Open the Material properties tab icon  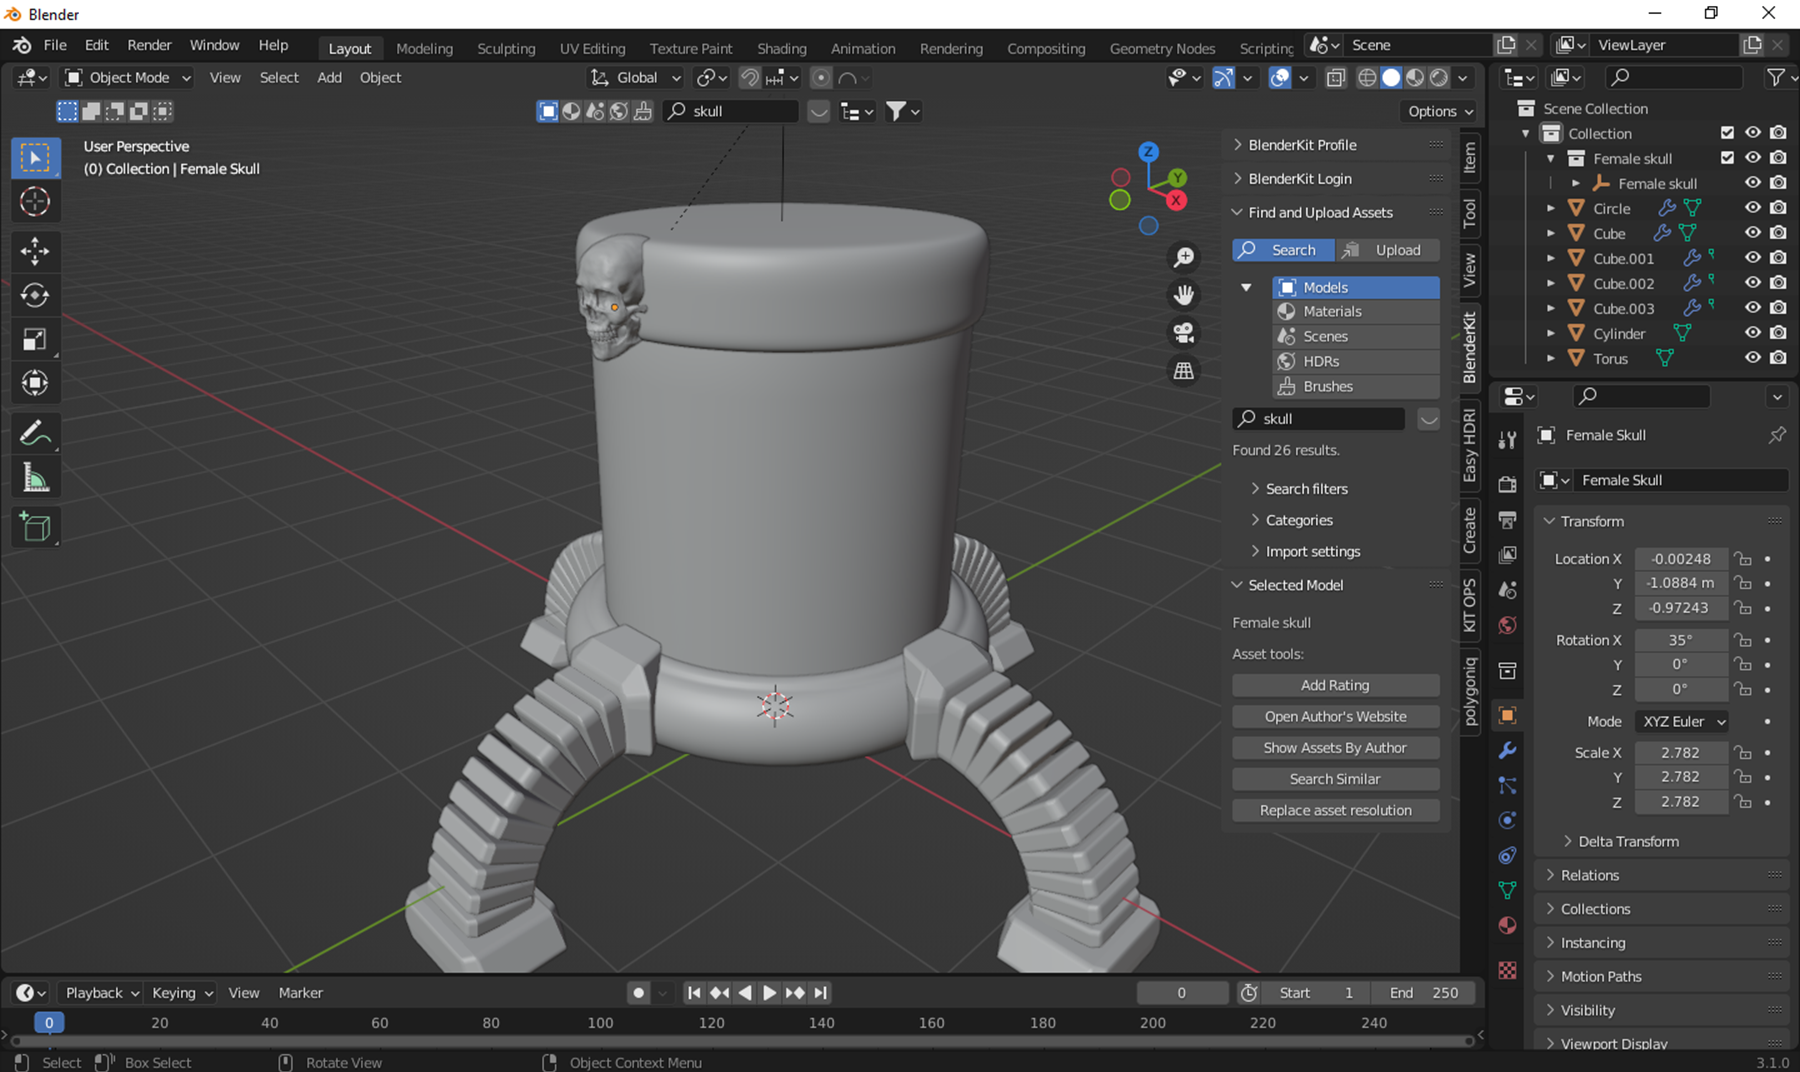tap(1507, 925)
